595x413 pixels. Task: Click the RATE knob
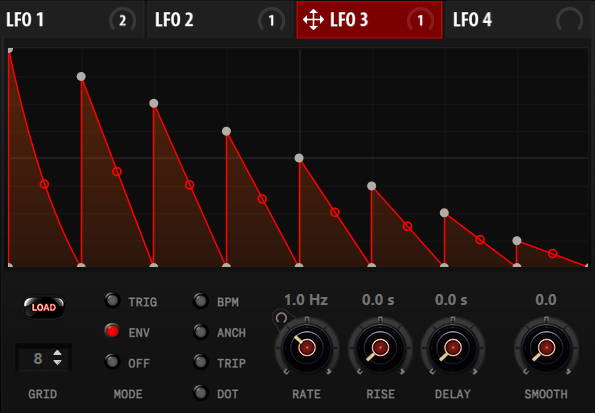[307, 347]
